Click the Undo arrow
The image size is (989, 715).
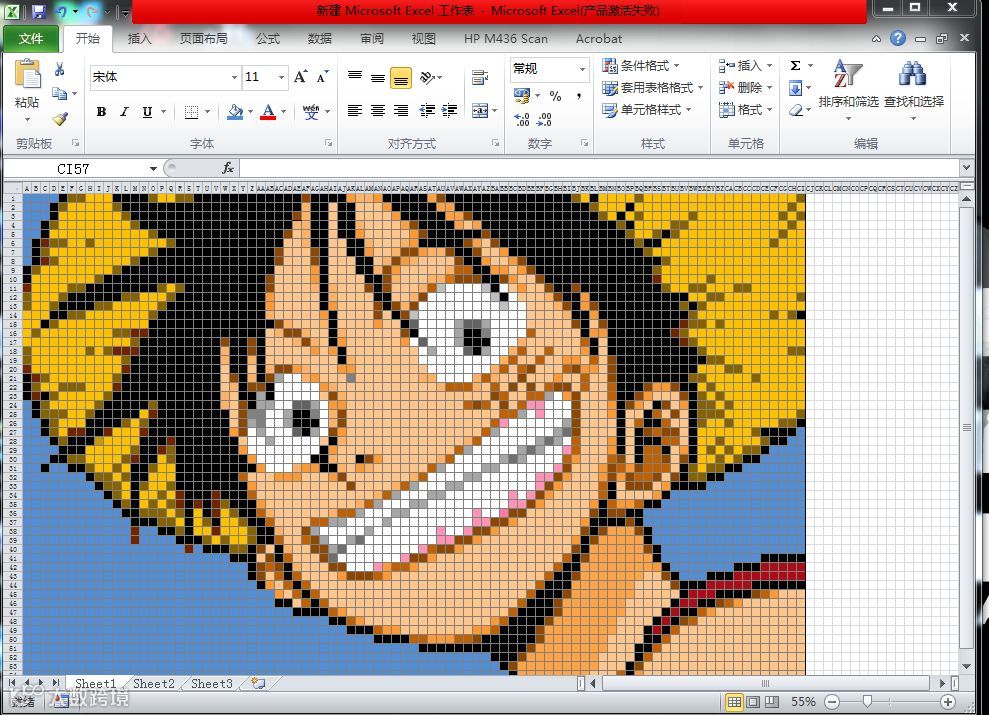pos(62,11)
